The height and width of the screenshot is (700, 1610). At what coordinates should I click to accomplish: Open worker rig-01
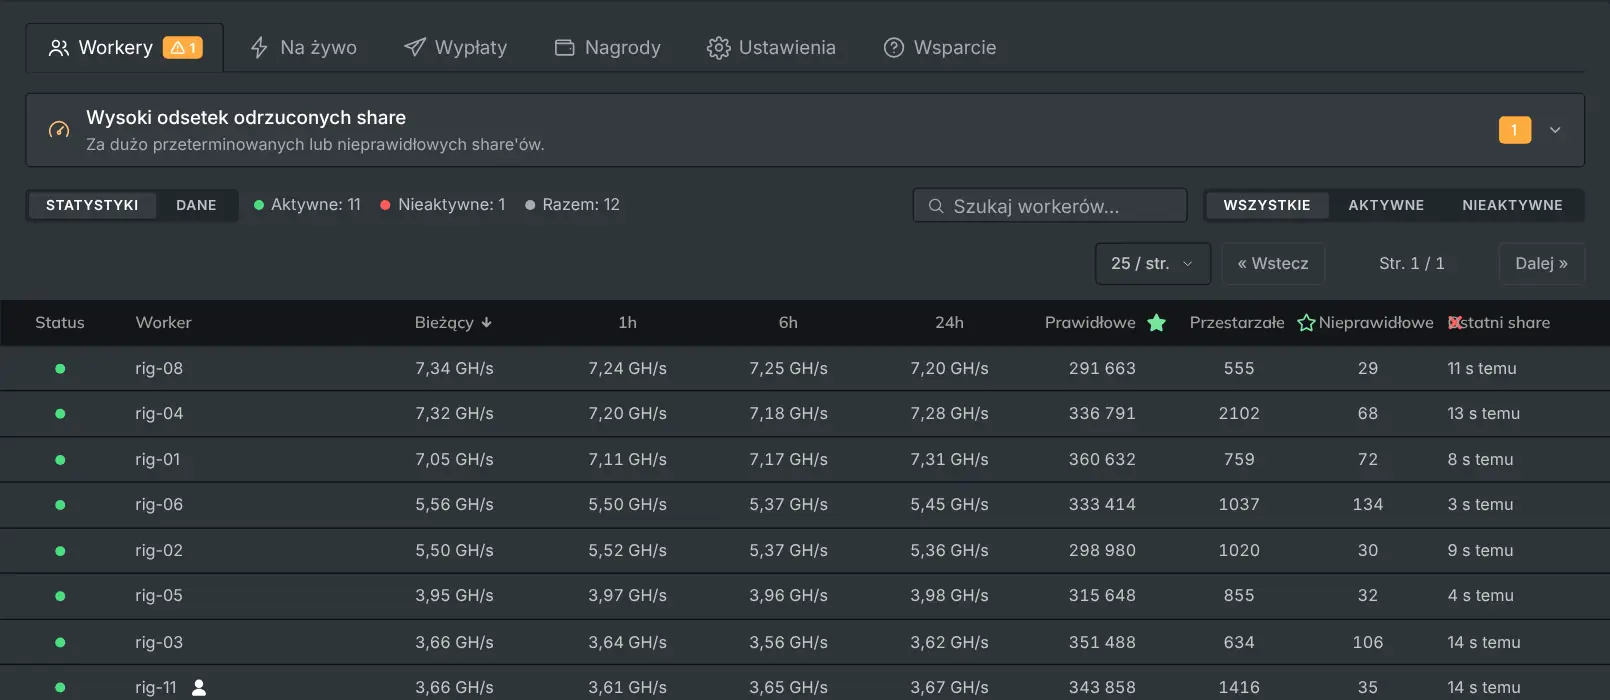pyautogui.click(x=158, y=460)
